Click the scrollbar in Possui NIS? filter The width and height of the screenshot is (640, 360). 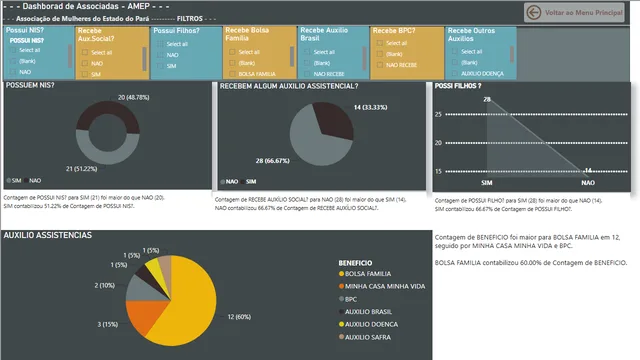[x=70, y=56]
